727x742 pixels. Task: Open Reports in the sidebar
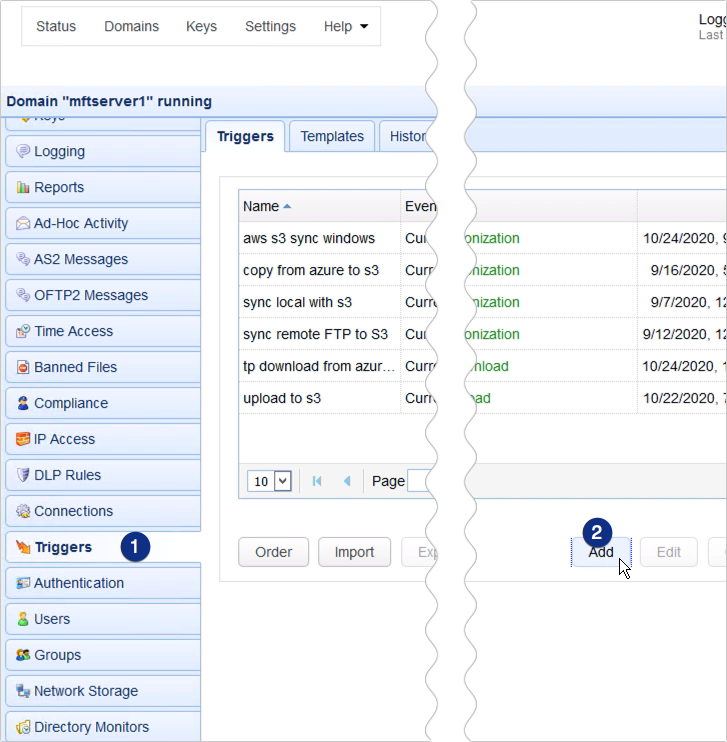coord(103,187)
